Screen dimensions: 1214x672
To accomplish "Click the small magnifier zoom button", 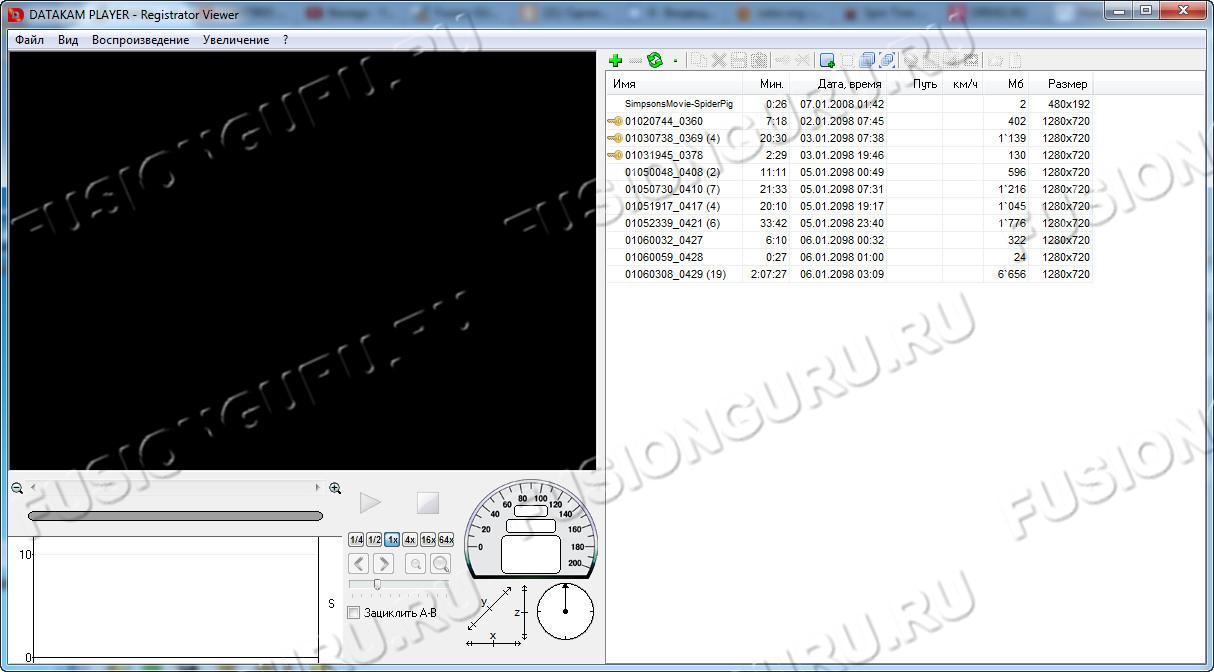I will tap(415, 564).
